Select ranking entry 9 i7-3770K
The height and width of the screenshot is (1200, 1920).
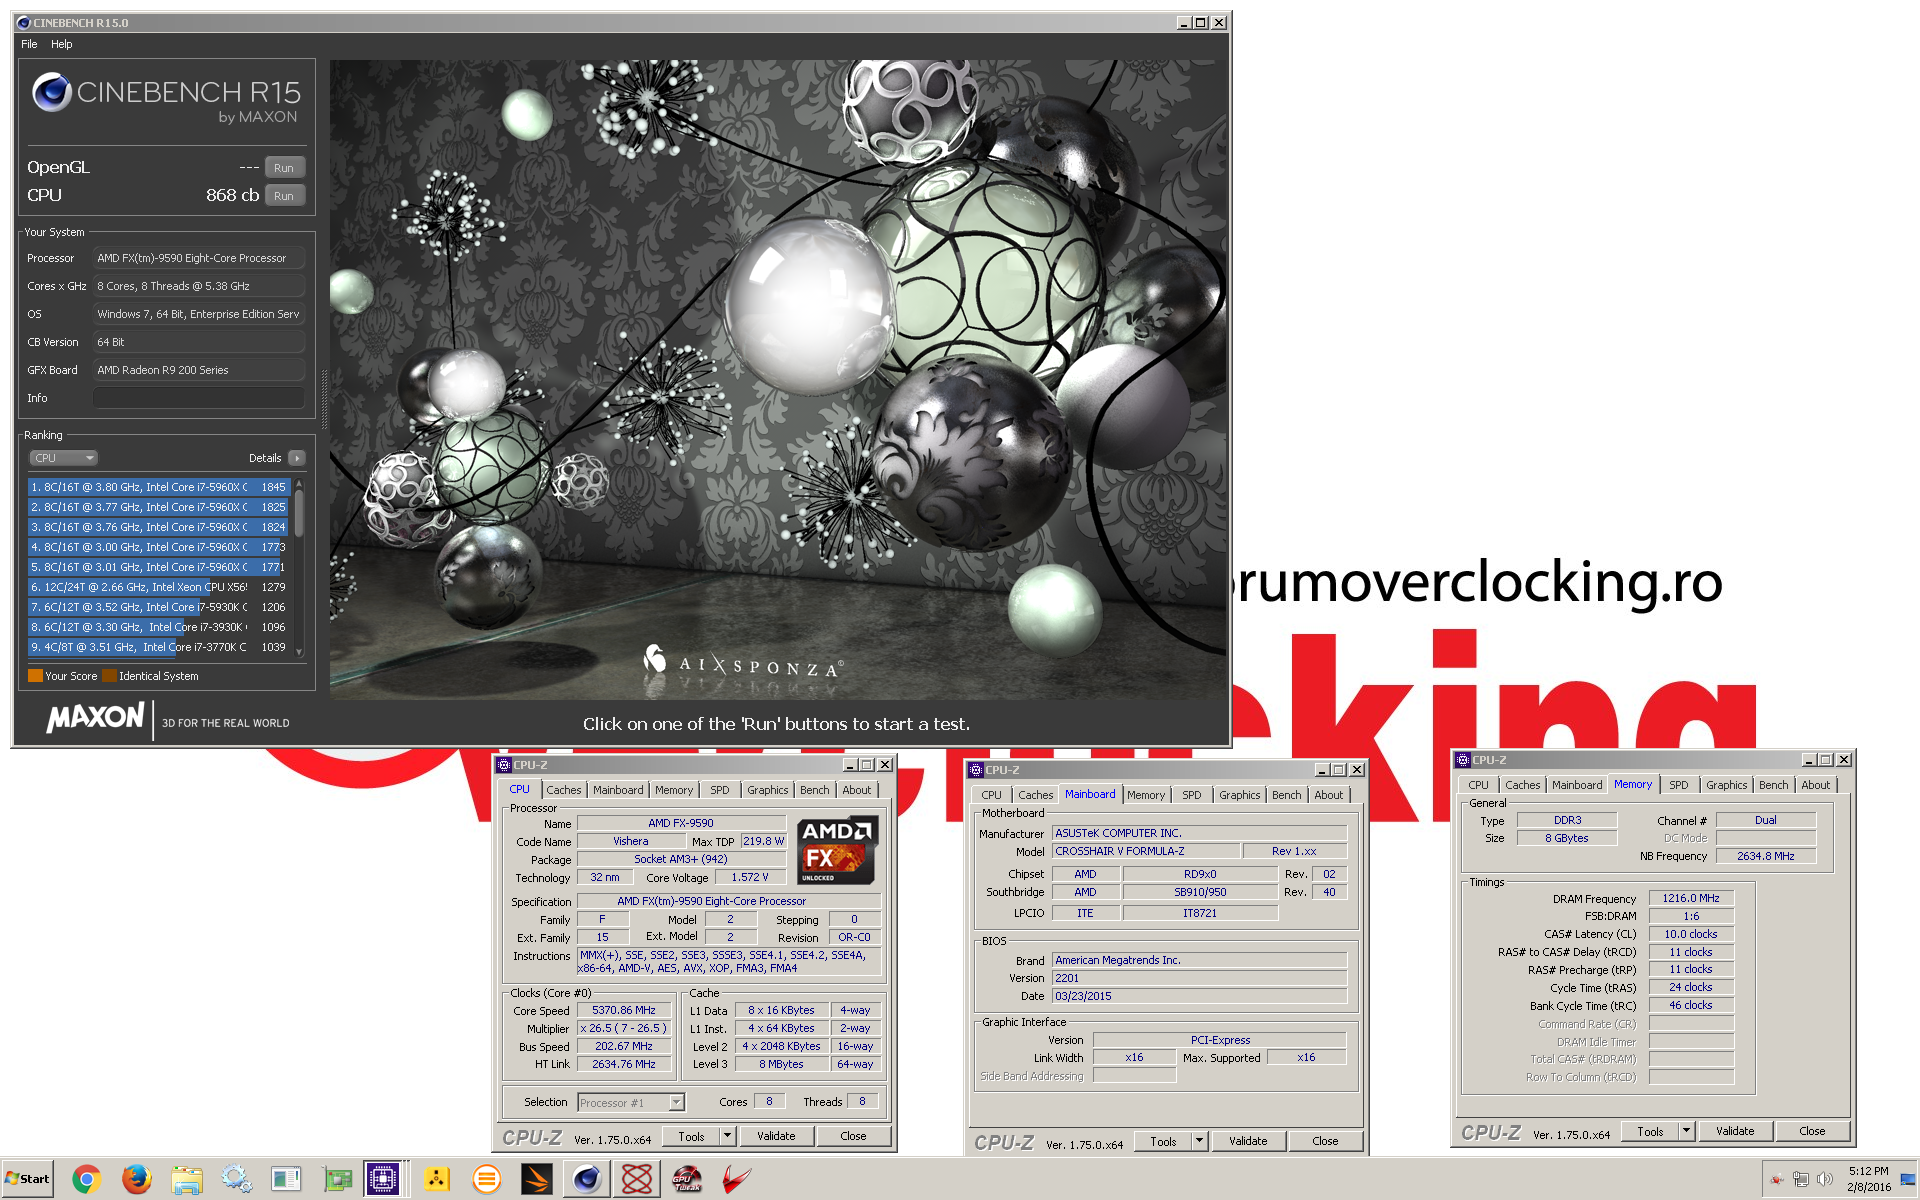pos(159,647)
